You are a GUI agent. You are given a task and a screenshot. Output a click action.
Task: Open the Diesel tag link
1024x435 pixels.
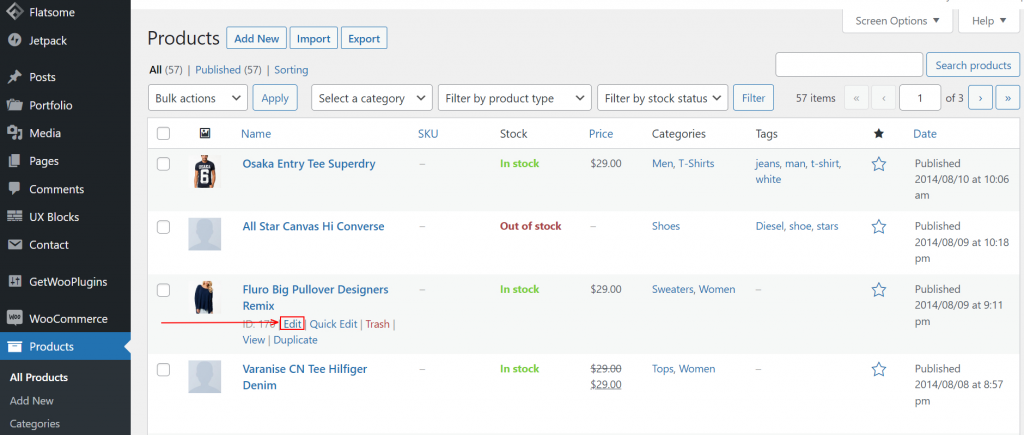click(769, 227)
